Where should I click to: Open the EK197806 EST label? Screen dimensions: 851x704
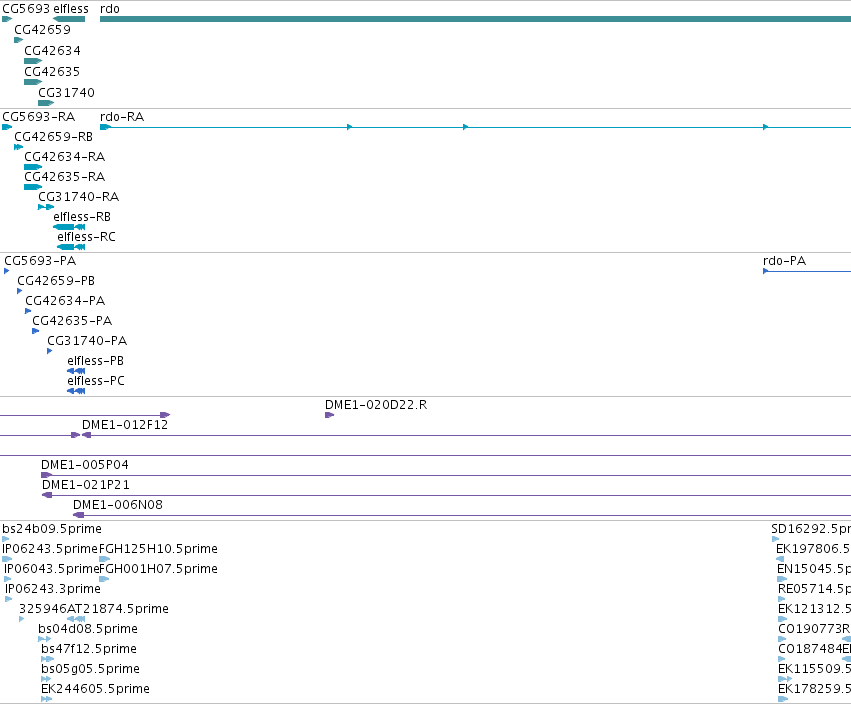[x=814, y=549]
